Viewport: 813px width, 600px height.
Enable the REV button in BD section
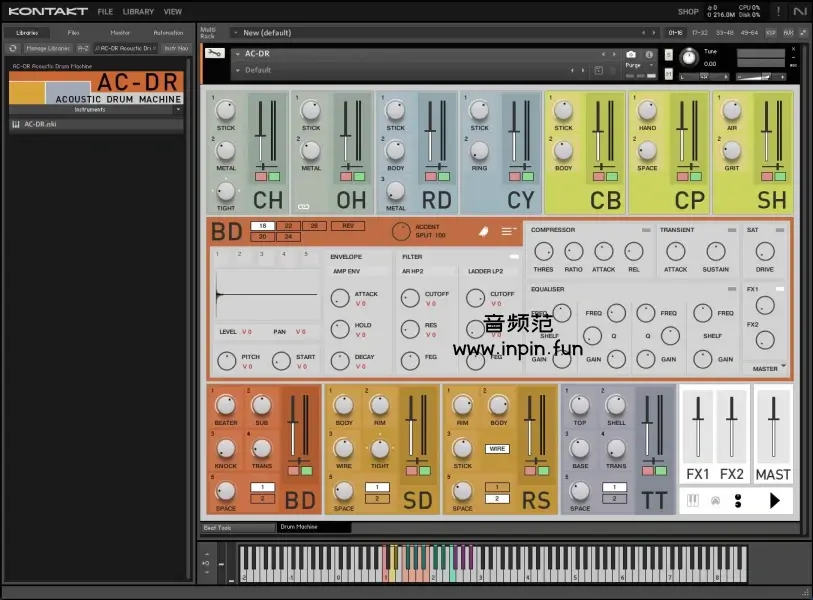click(347, 226)
